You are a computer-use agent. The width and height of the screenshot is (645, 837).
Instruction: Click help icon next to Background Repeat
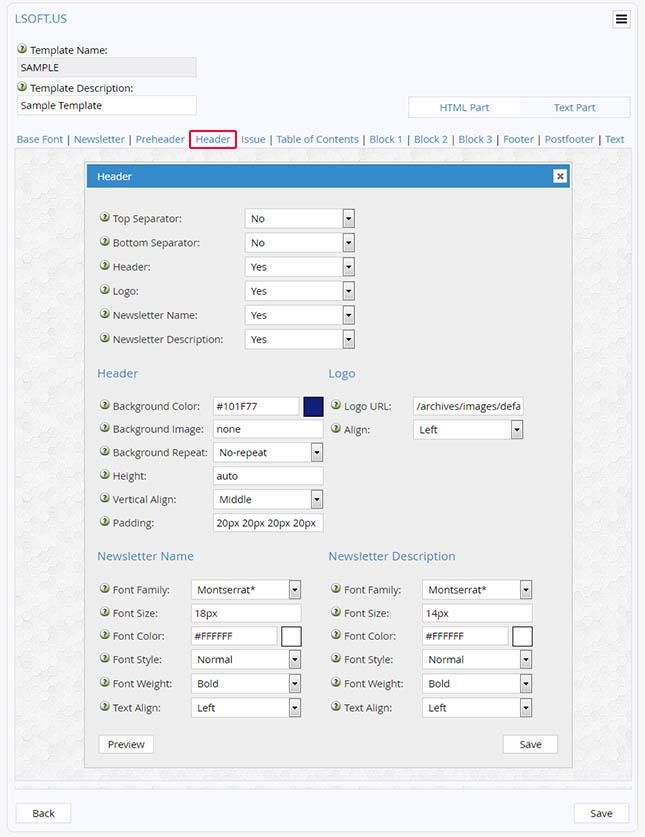105,451
